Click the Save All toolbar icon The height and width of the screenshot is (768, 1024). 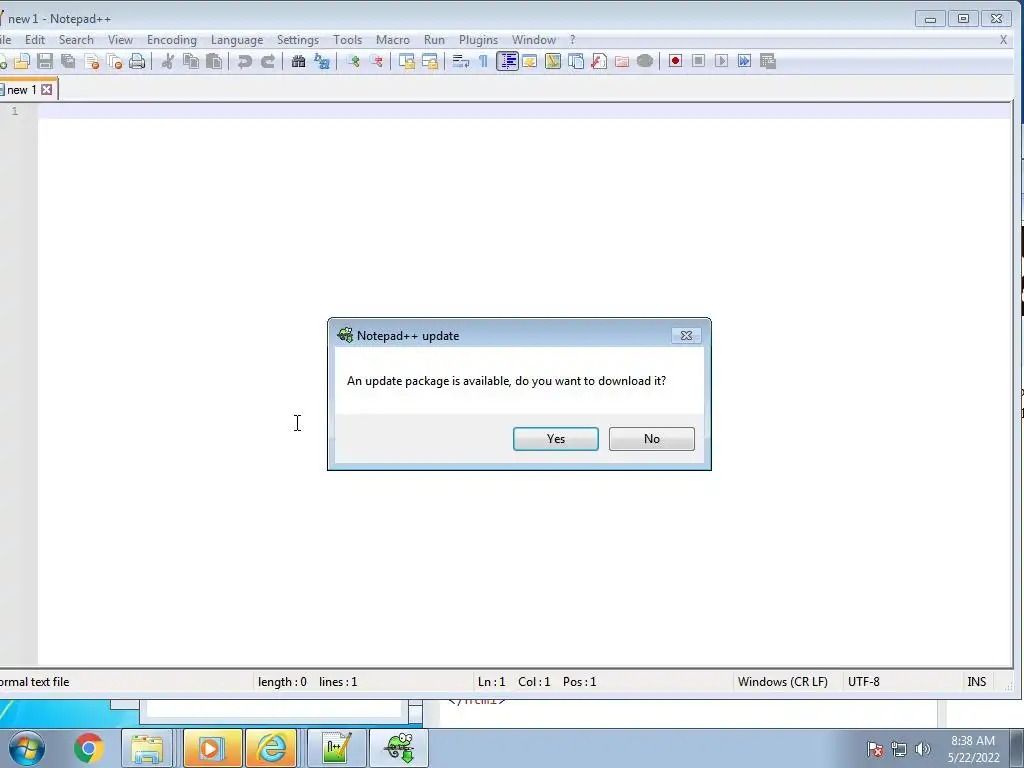click(x=68, y=61)
